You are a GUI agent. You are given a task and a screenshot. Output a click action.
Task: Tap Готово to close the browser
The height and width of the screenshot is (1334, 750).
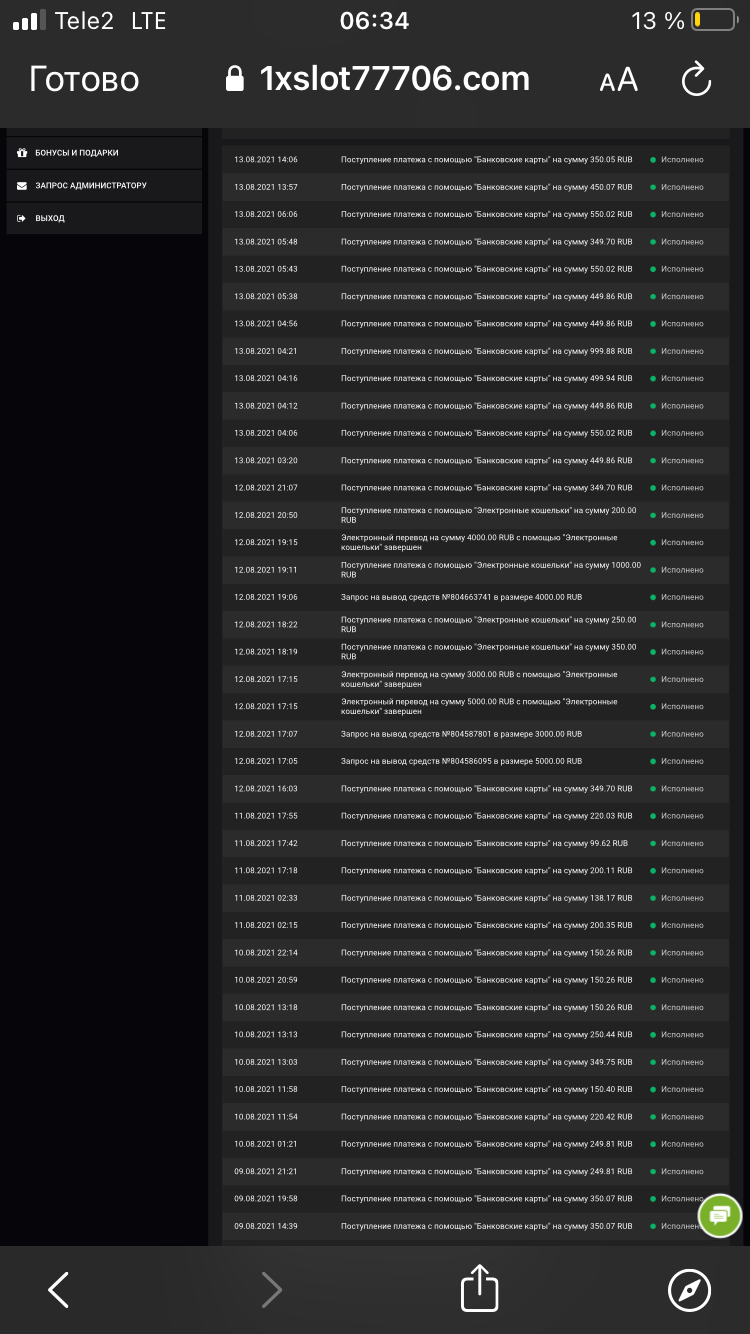click(84, 79)
